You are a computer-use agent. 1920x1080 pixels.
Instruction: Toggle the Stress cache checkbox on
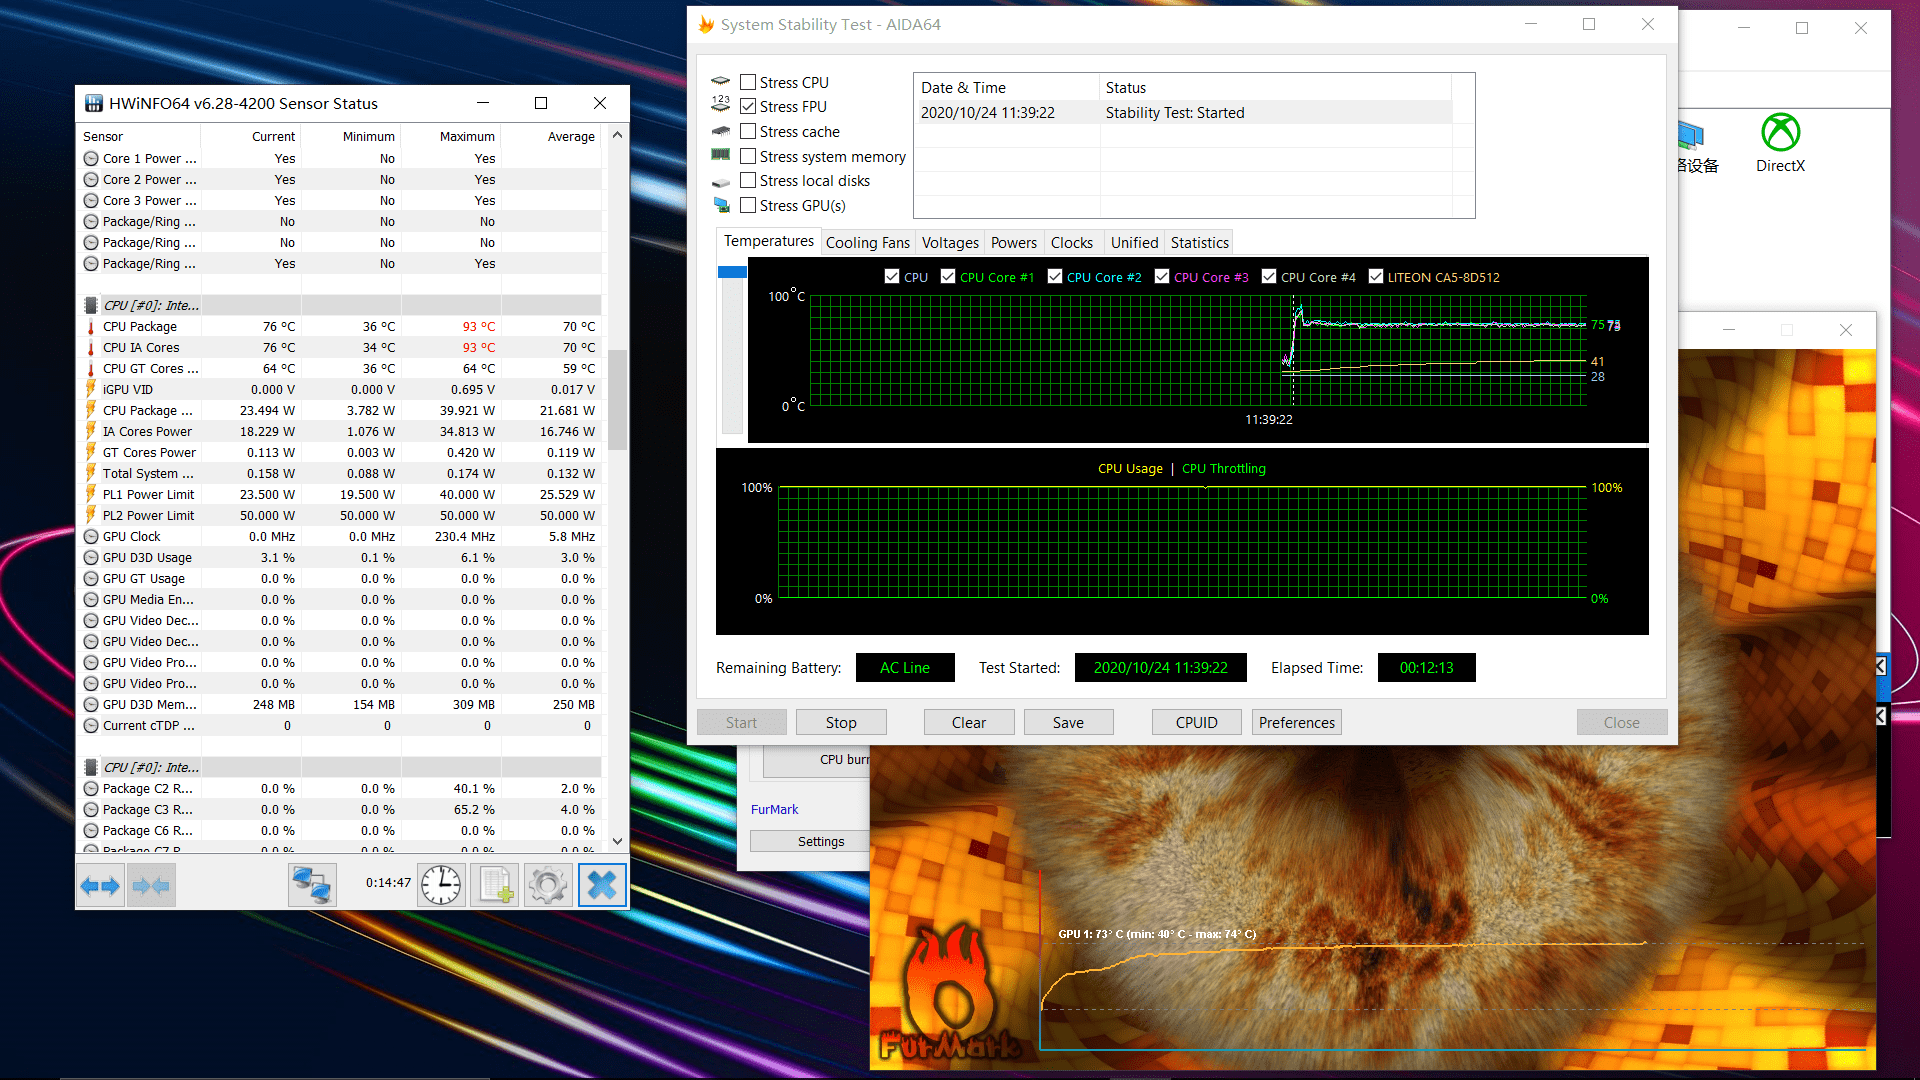coord(749,131)
